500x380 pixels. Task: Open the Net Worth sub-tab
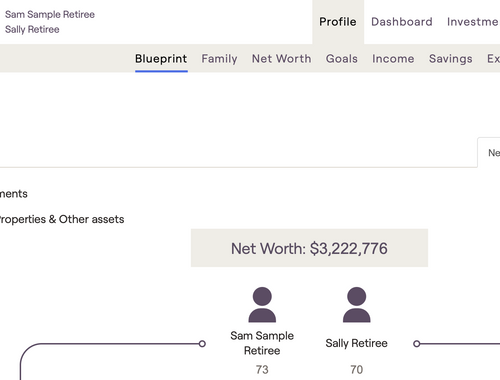click(x=282, y=59)
